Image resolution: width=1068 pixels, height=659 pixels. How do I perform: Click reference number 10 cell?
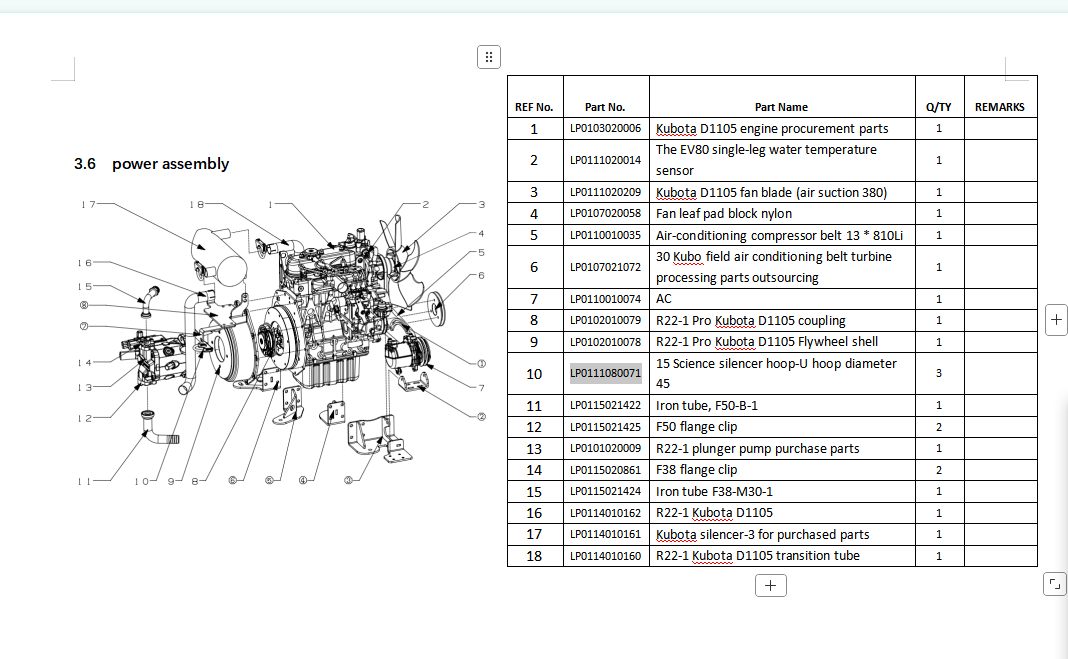coord(534,374)
